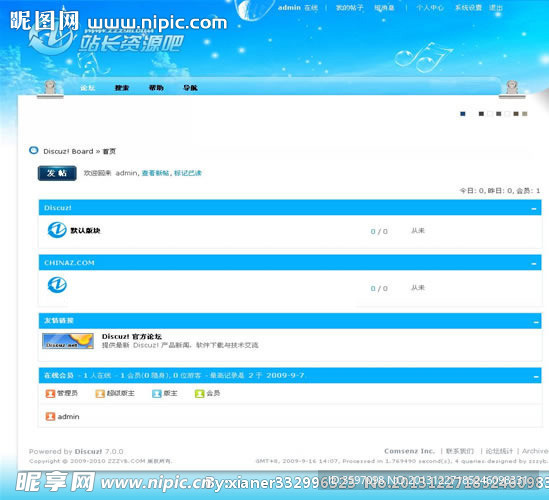Click the yellow 超级版主 legend icon
Image resolution: width=549 pixels, height=500 pixels.
click(100, 394)
